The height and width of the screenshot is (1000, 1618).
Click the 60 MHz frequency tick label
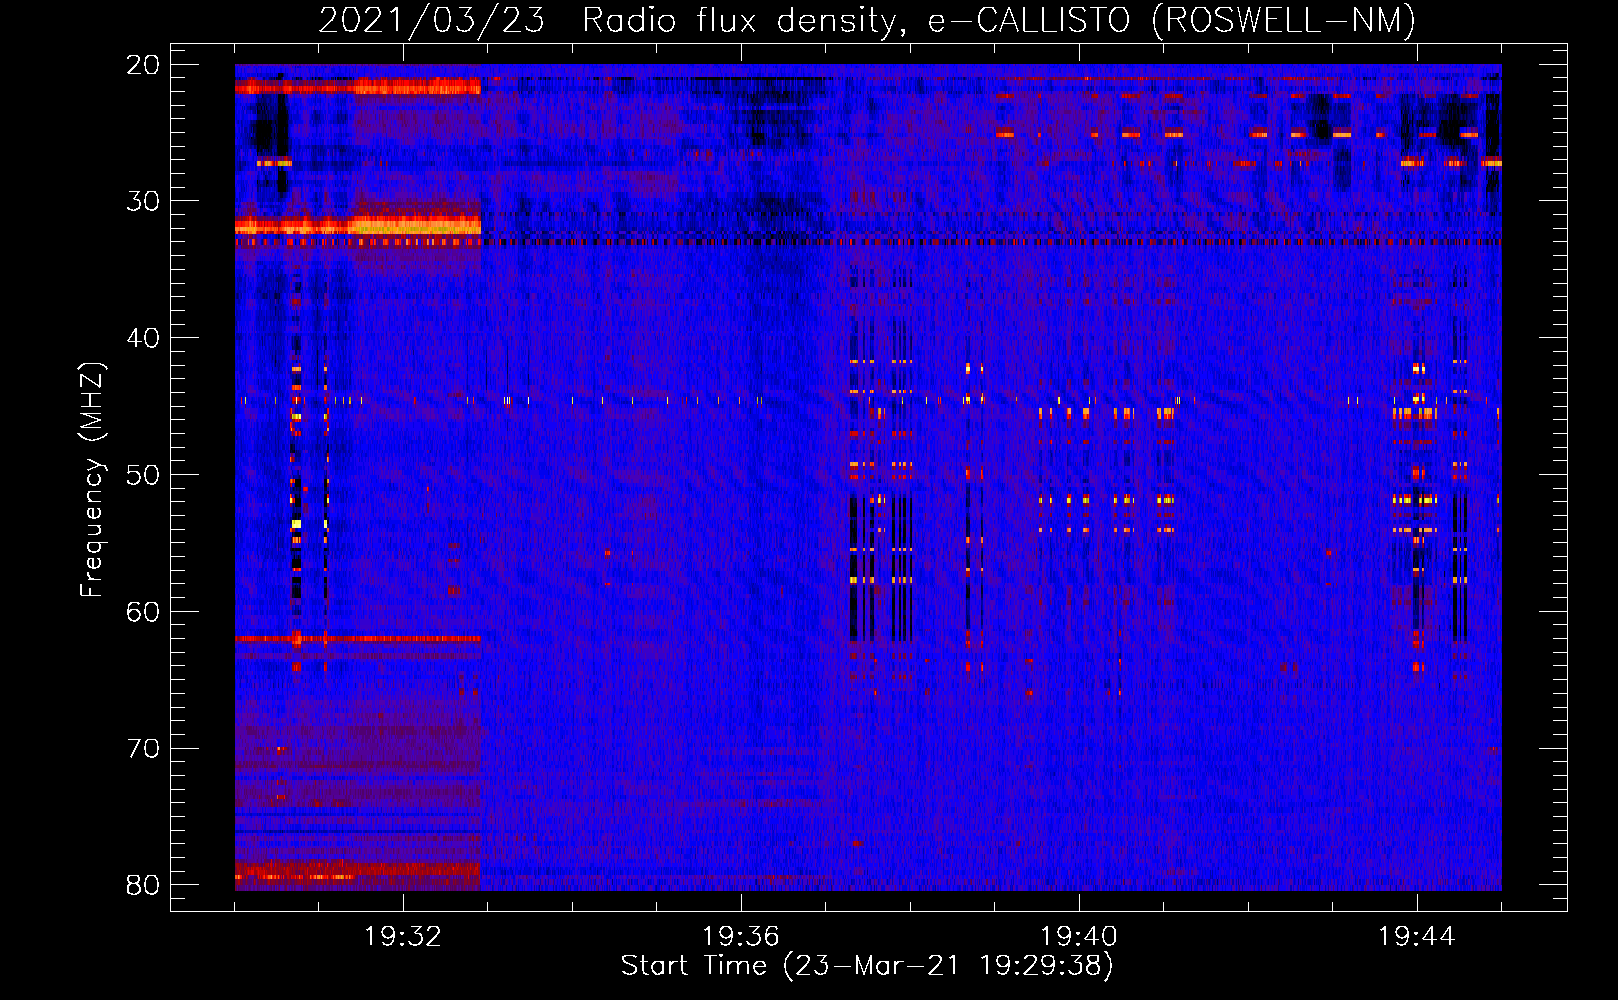143,611
